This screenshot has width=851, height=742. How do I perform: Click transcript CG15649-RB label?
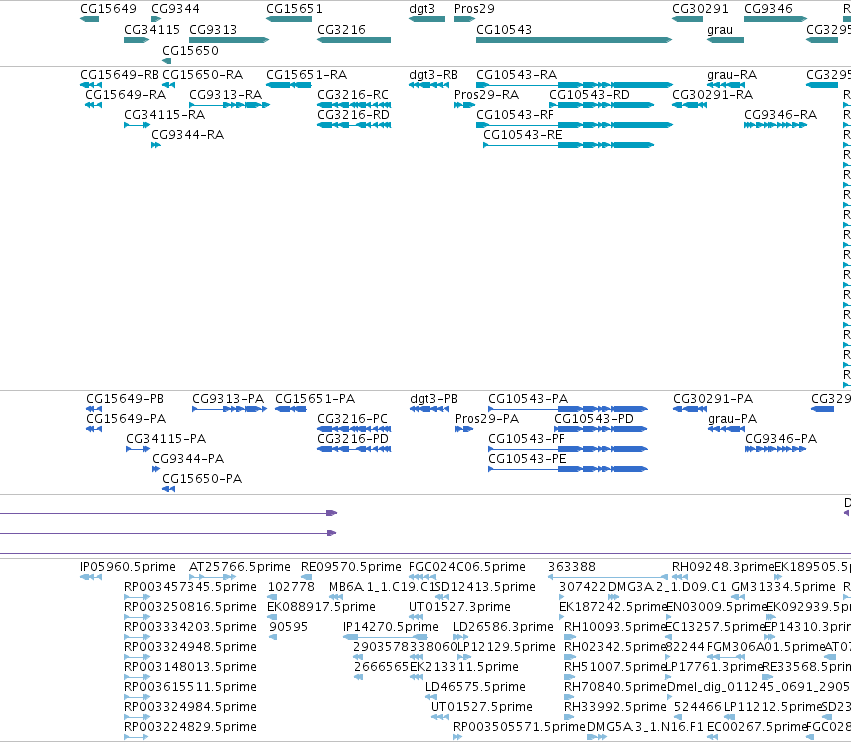click(119, 75)
